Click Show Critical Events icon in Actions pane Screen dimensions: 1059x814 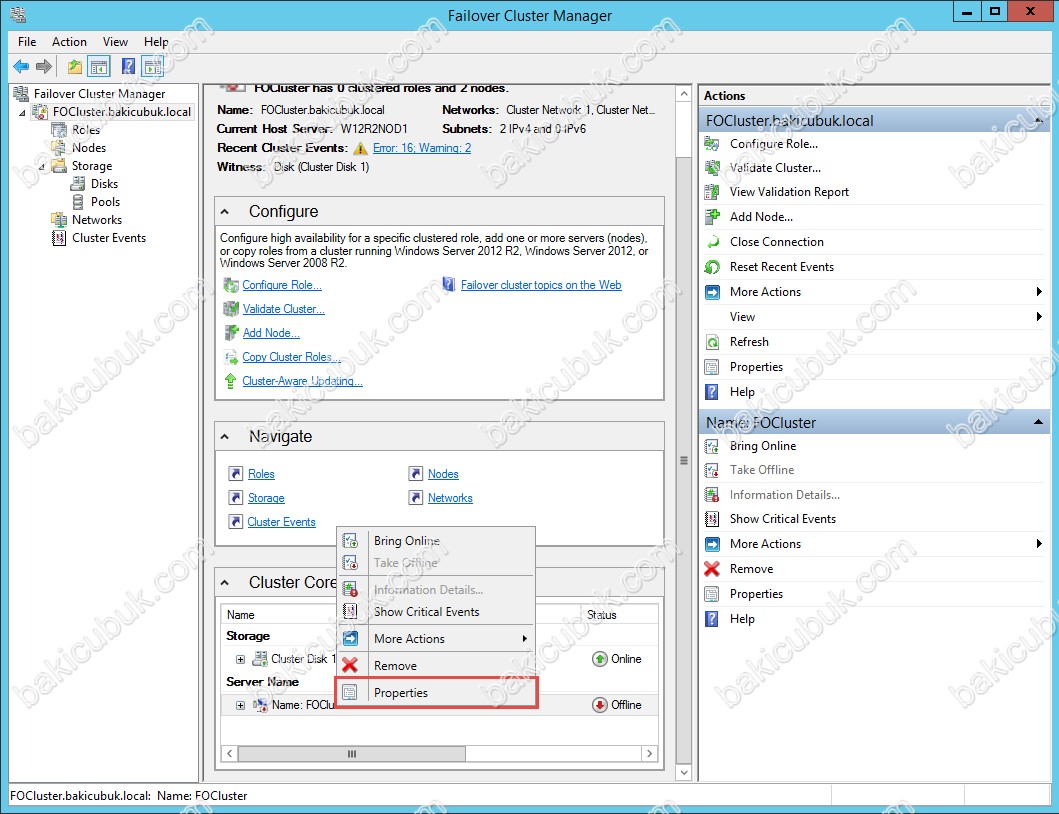click(712, 519)
